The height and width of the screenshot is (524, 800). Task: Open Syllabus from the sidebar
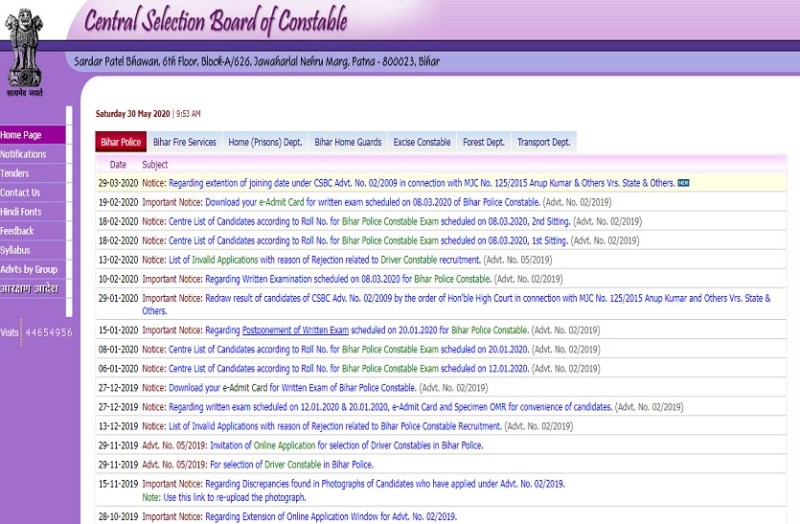tap(16, 250)
